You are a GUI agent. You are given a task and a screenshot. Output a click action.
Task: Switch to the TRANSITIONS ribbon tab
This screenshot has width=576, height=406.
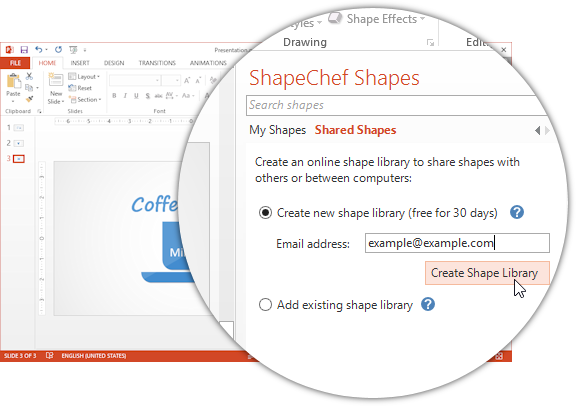(x=157, y=63)
